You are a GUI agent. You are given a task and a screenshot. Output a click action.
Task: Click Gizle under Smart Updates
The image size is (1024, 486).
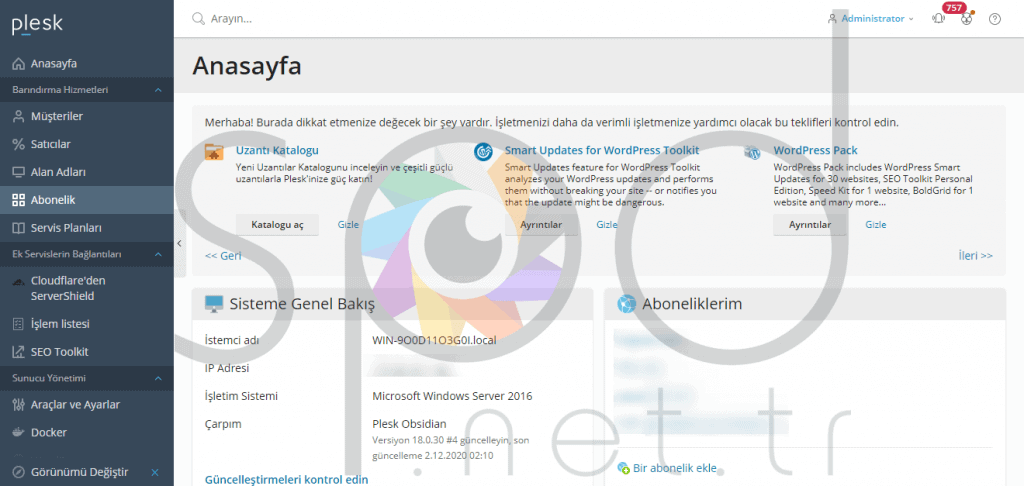point(607,225)
